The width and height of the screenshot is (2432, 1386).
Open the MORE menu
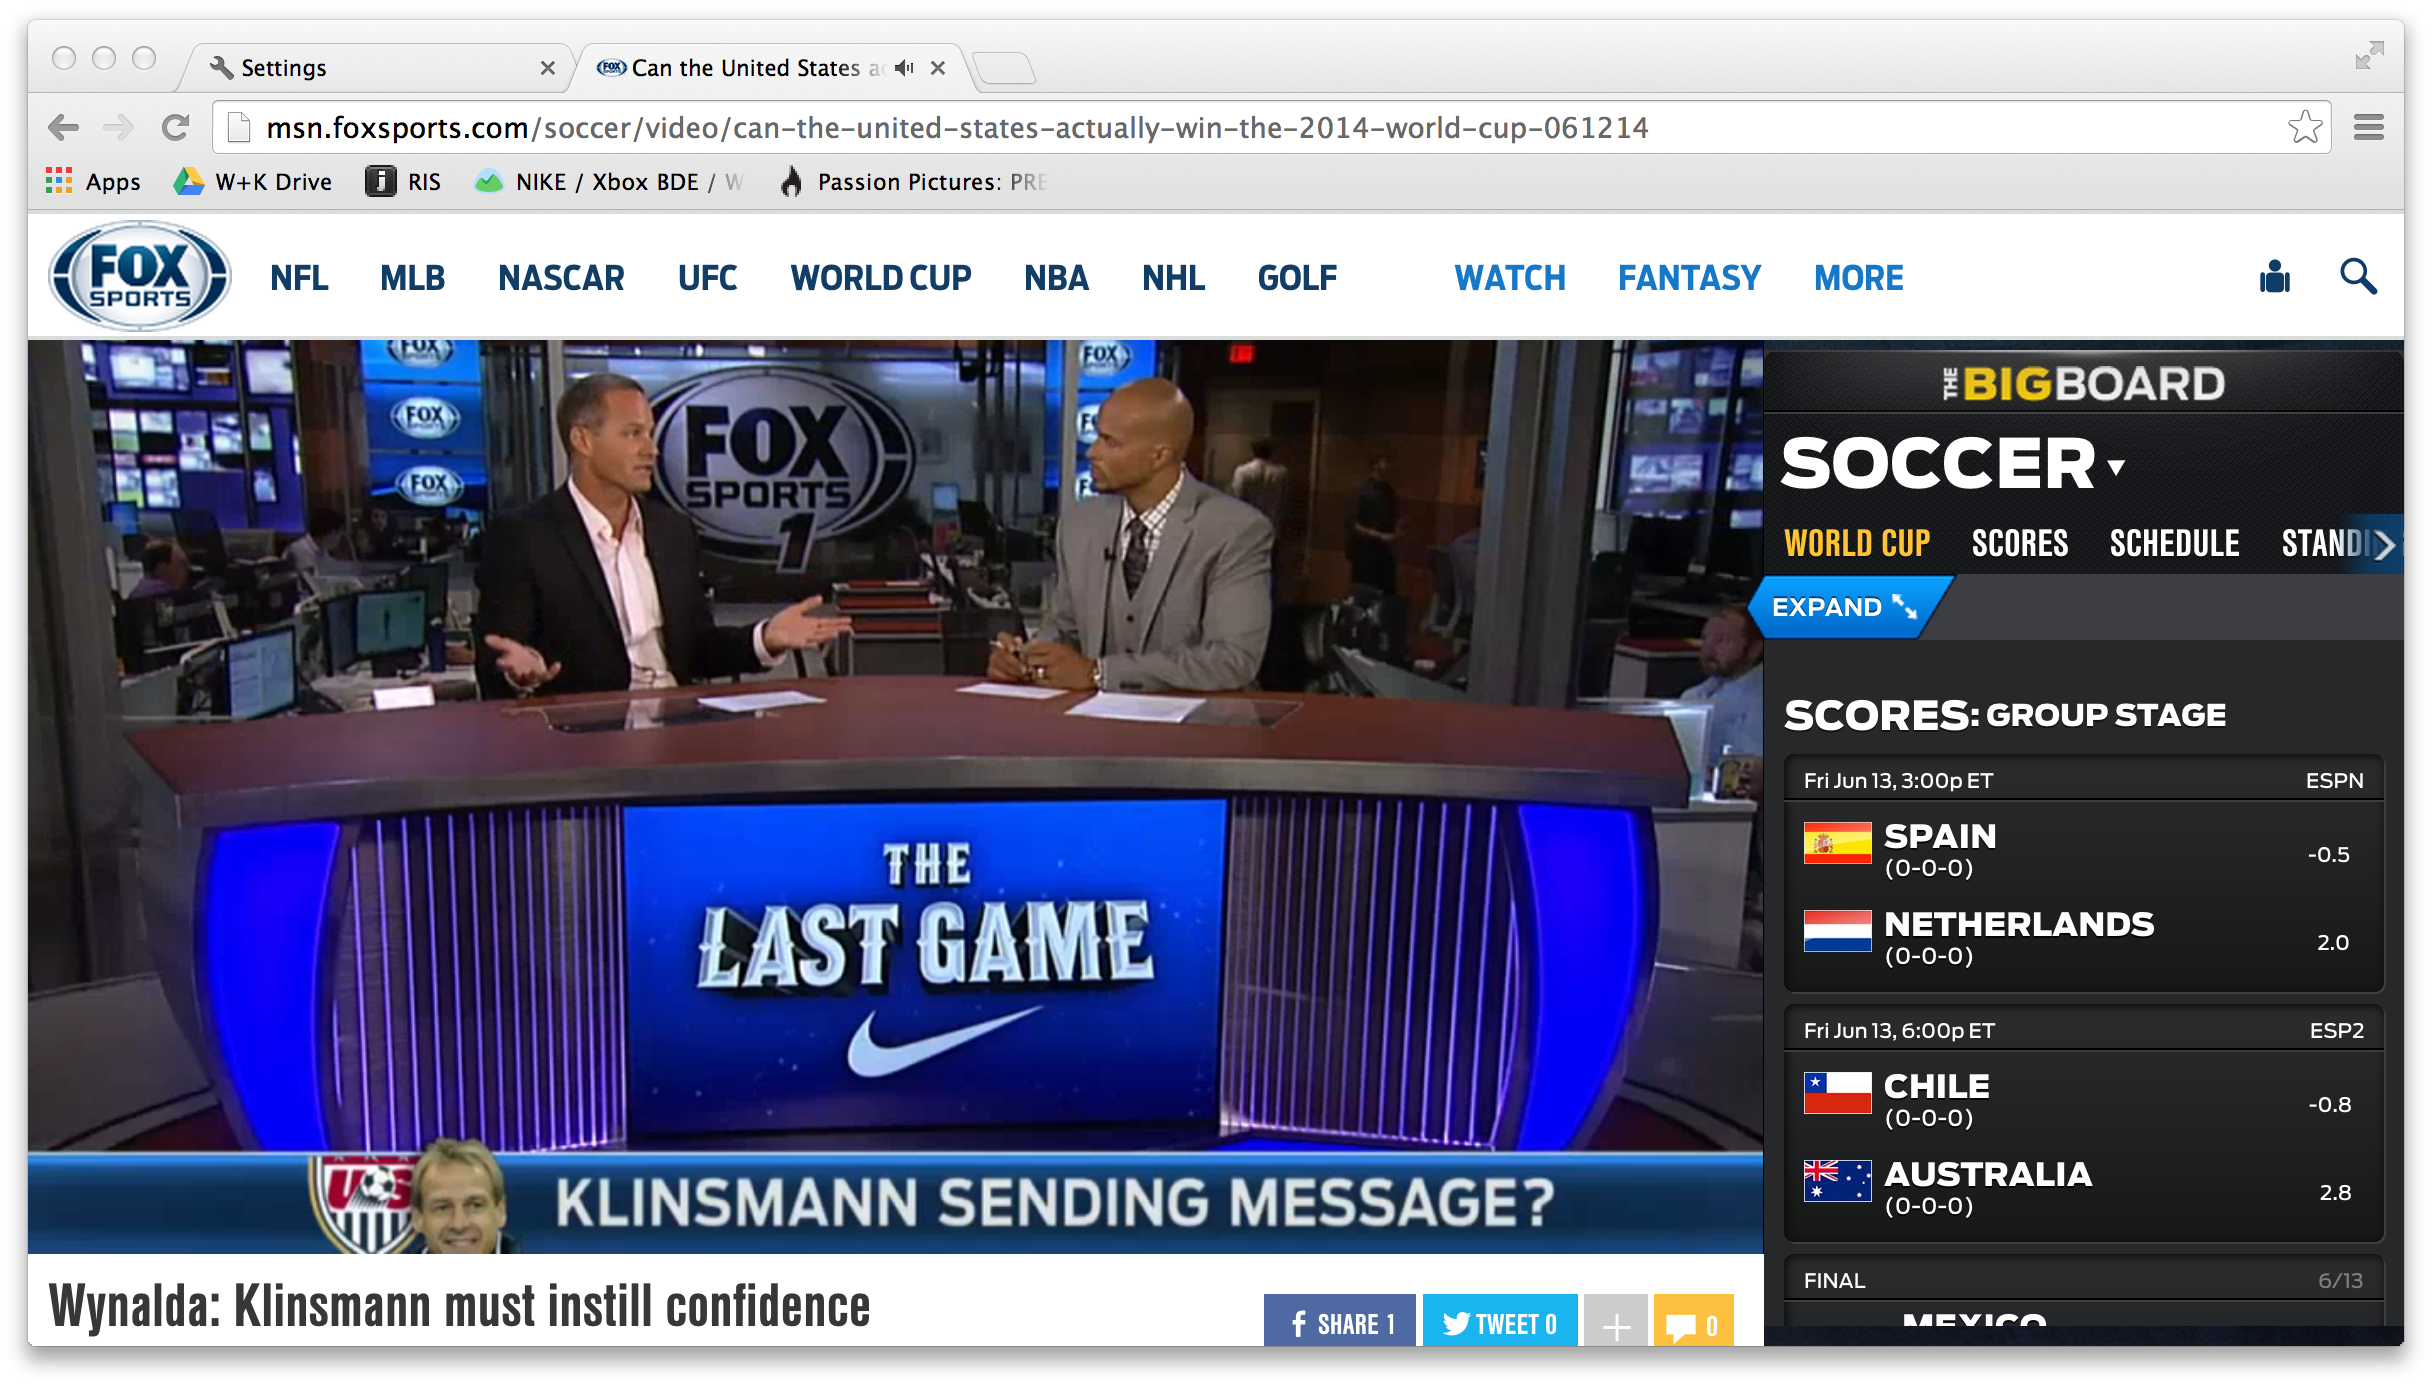(1859, 278)
